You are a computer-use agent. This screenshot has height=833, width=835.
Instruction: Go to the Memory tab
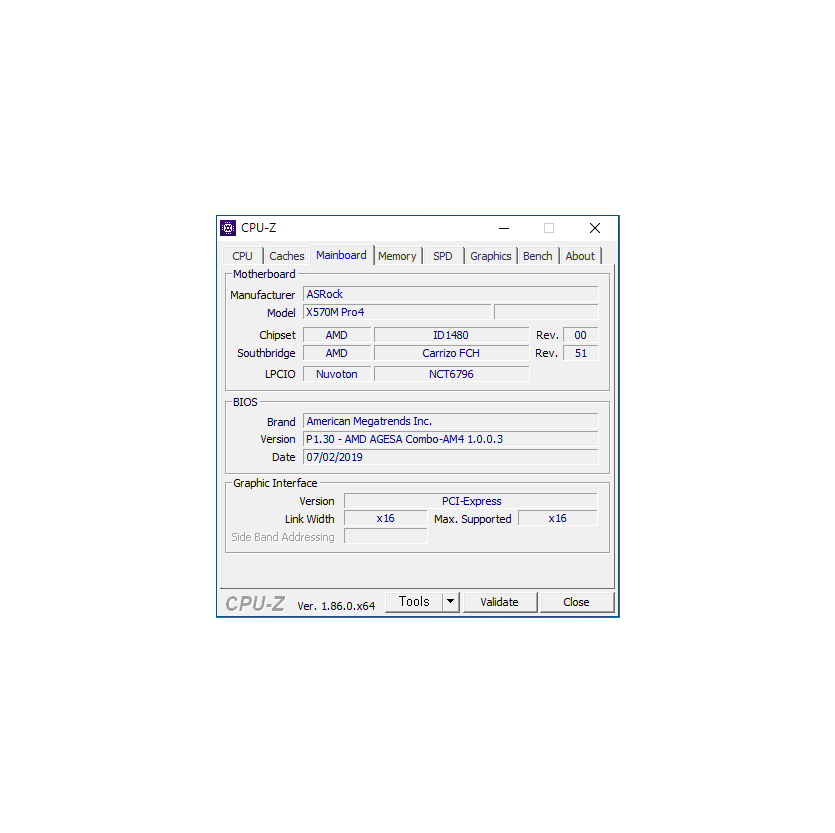(x=397, y=256)
